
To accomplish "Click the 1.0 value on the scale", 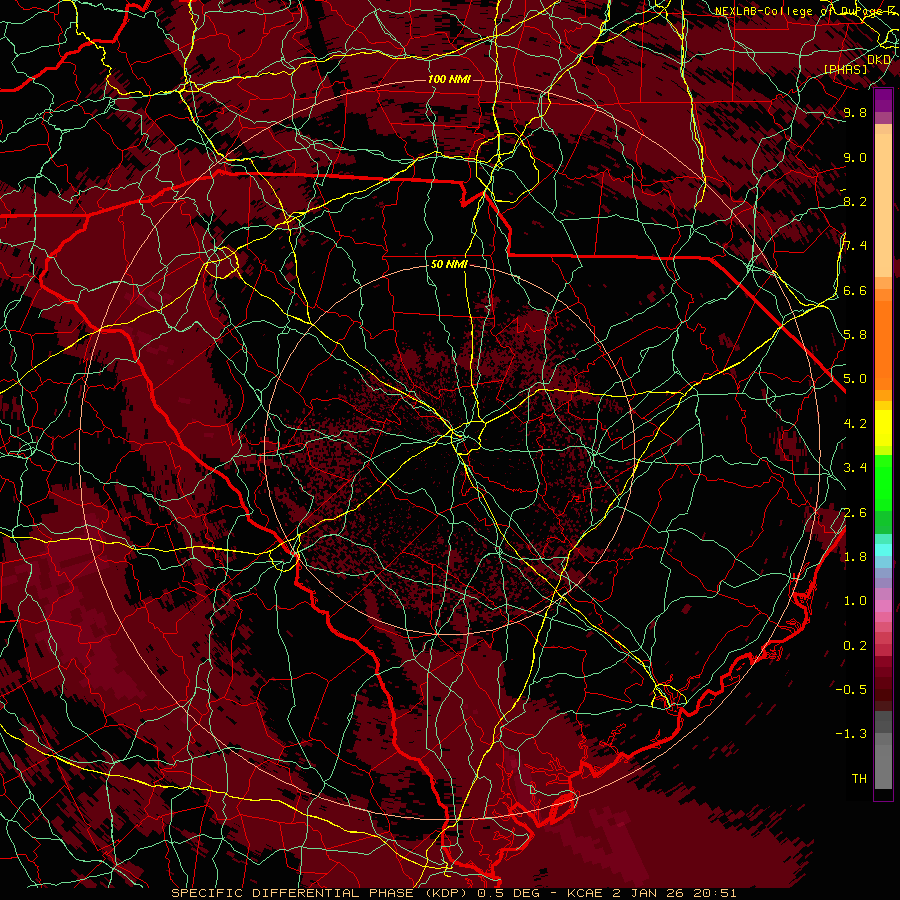I will coord(855,601).
